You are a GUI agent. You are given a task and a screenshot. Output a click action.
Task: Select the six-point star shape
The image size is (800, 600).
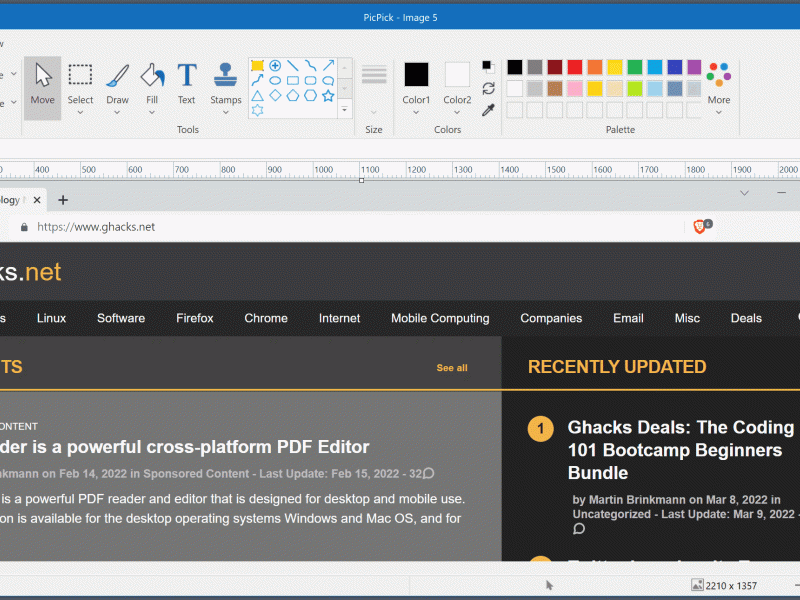[258, 110]
